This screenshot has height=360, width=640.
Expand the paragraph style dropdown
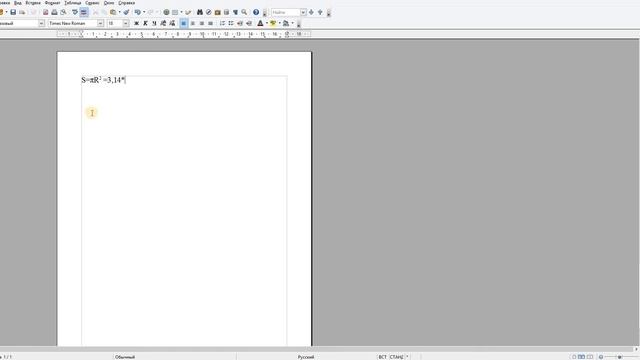point(41,23)
